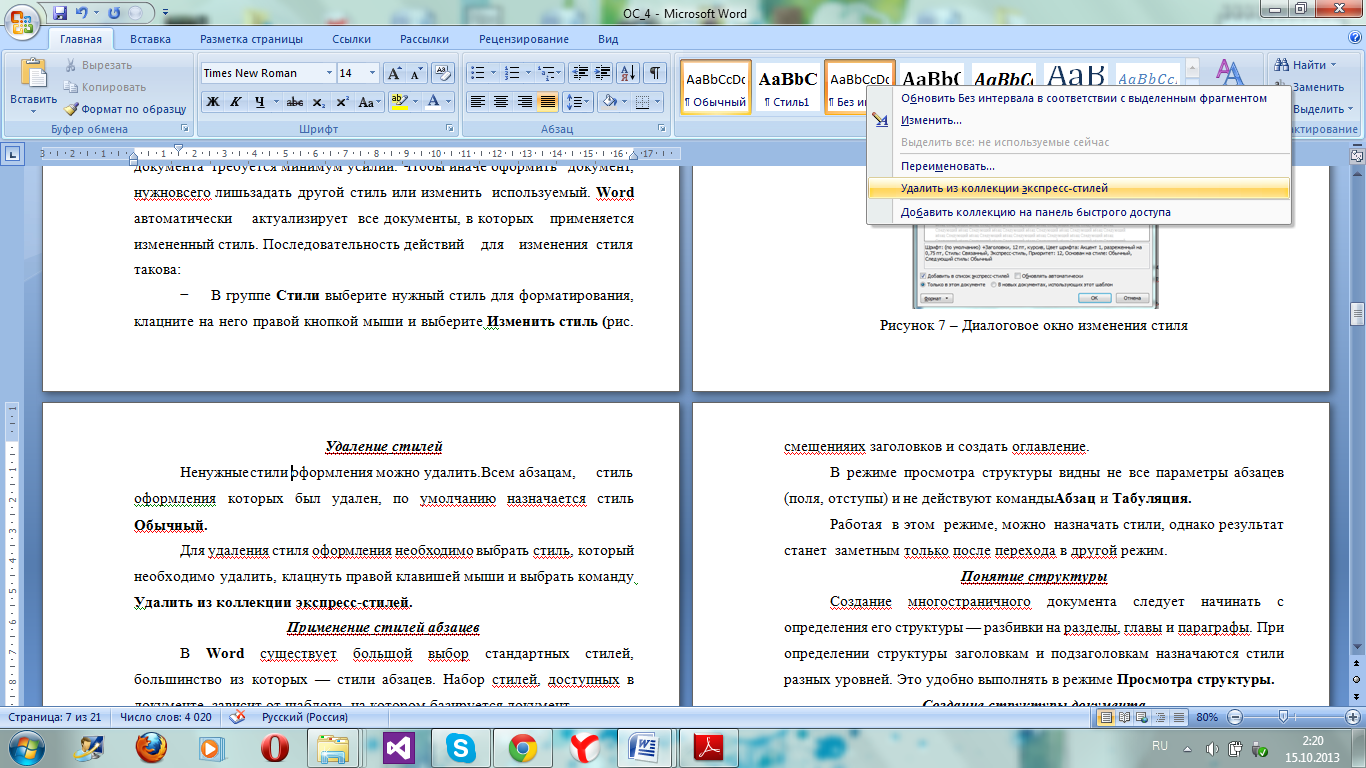Toggle show paragraph marks (¶)
The image size is (1366, 768).
click(x=655, y=73)
